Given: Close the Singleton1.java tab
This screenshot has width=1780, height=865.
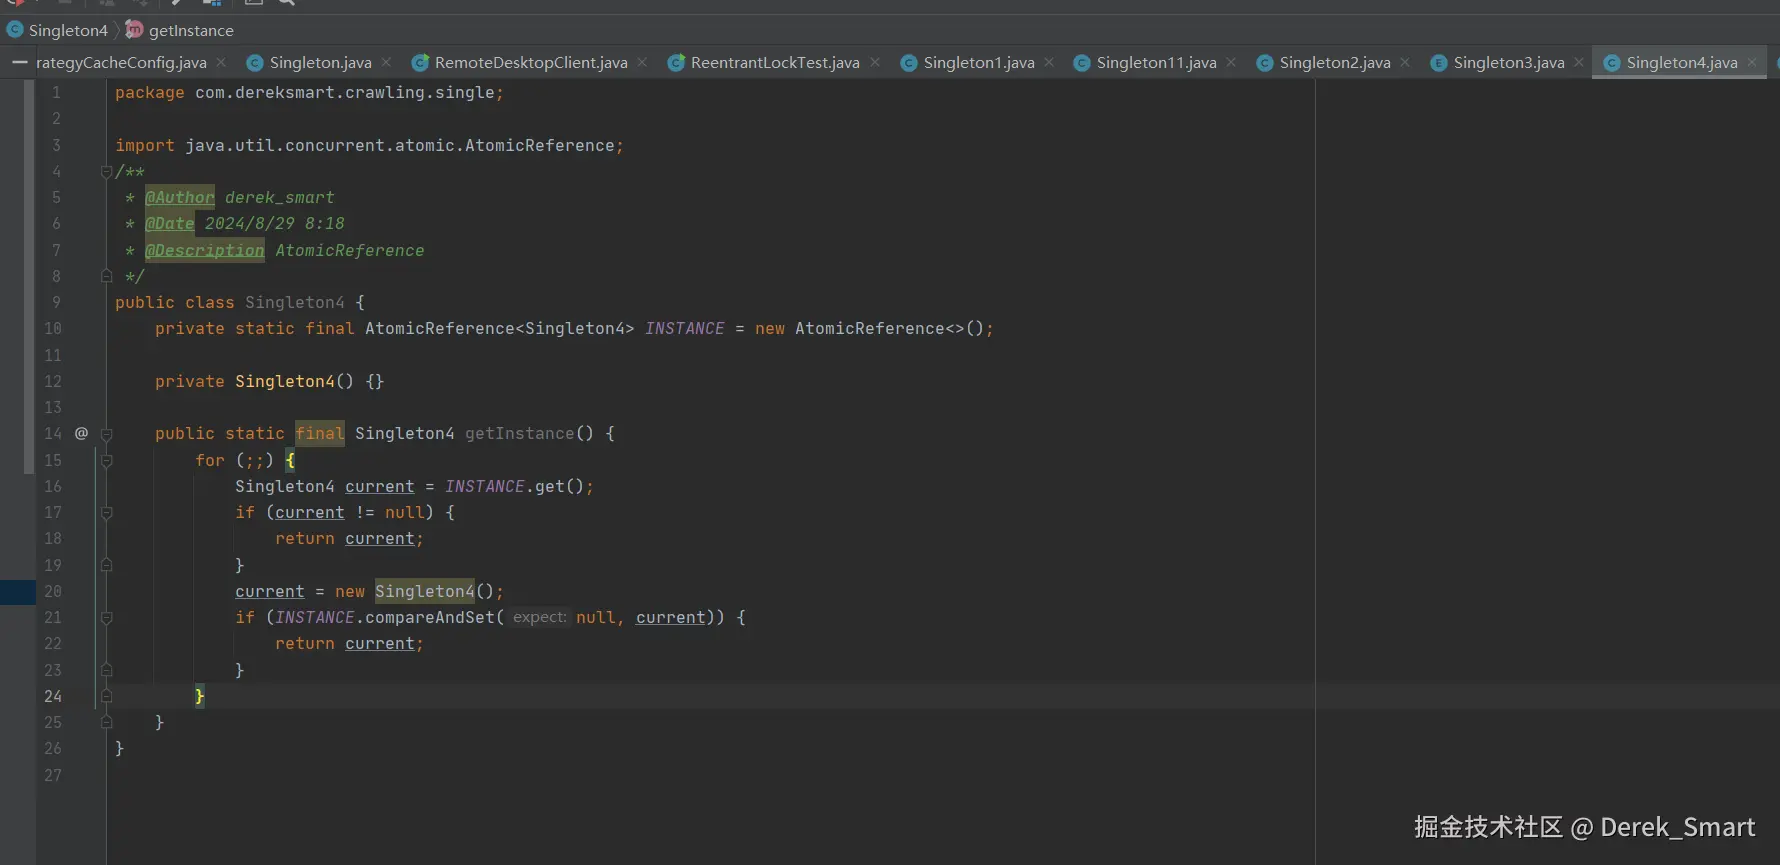Looking at the screenshot, I should [x=1049, y=62].
